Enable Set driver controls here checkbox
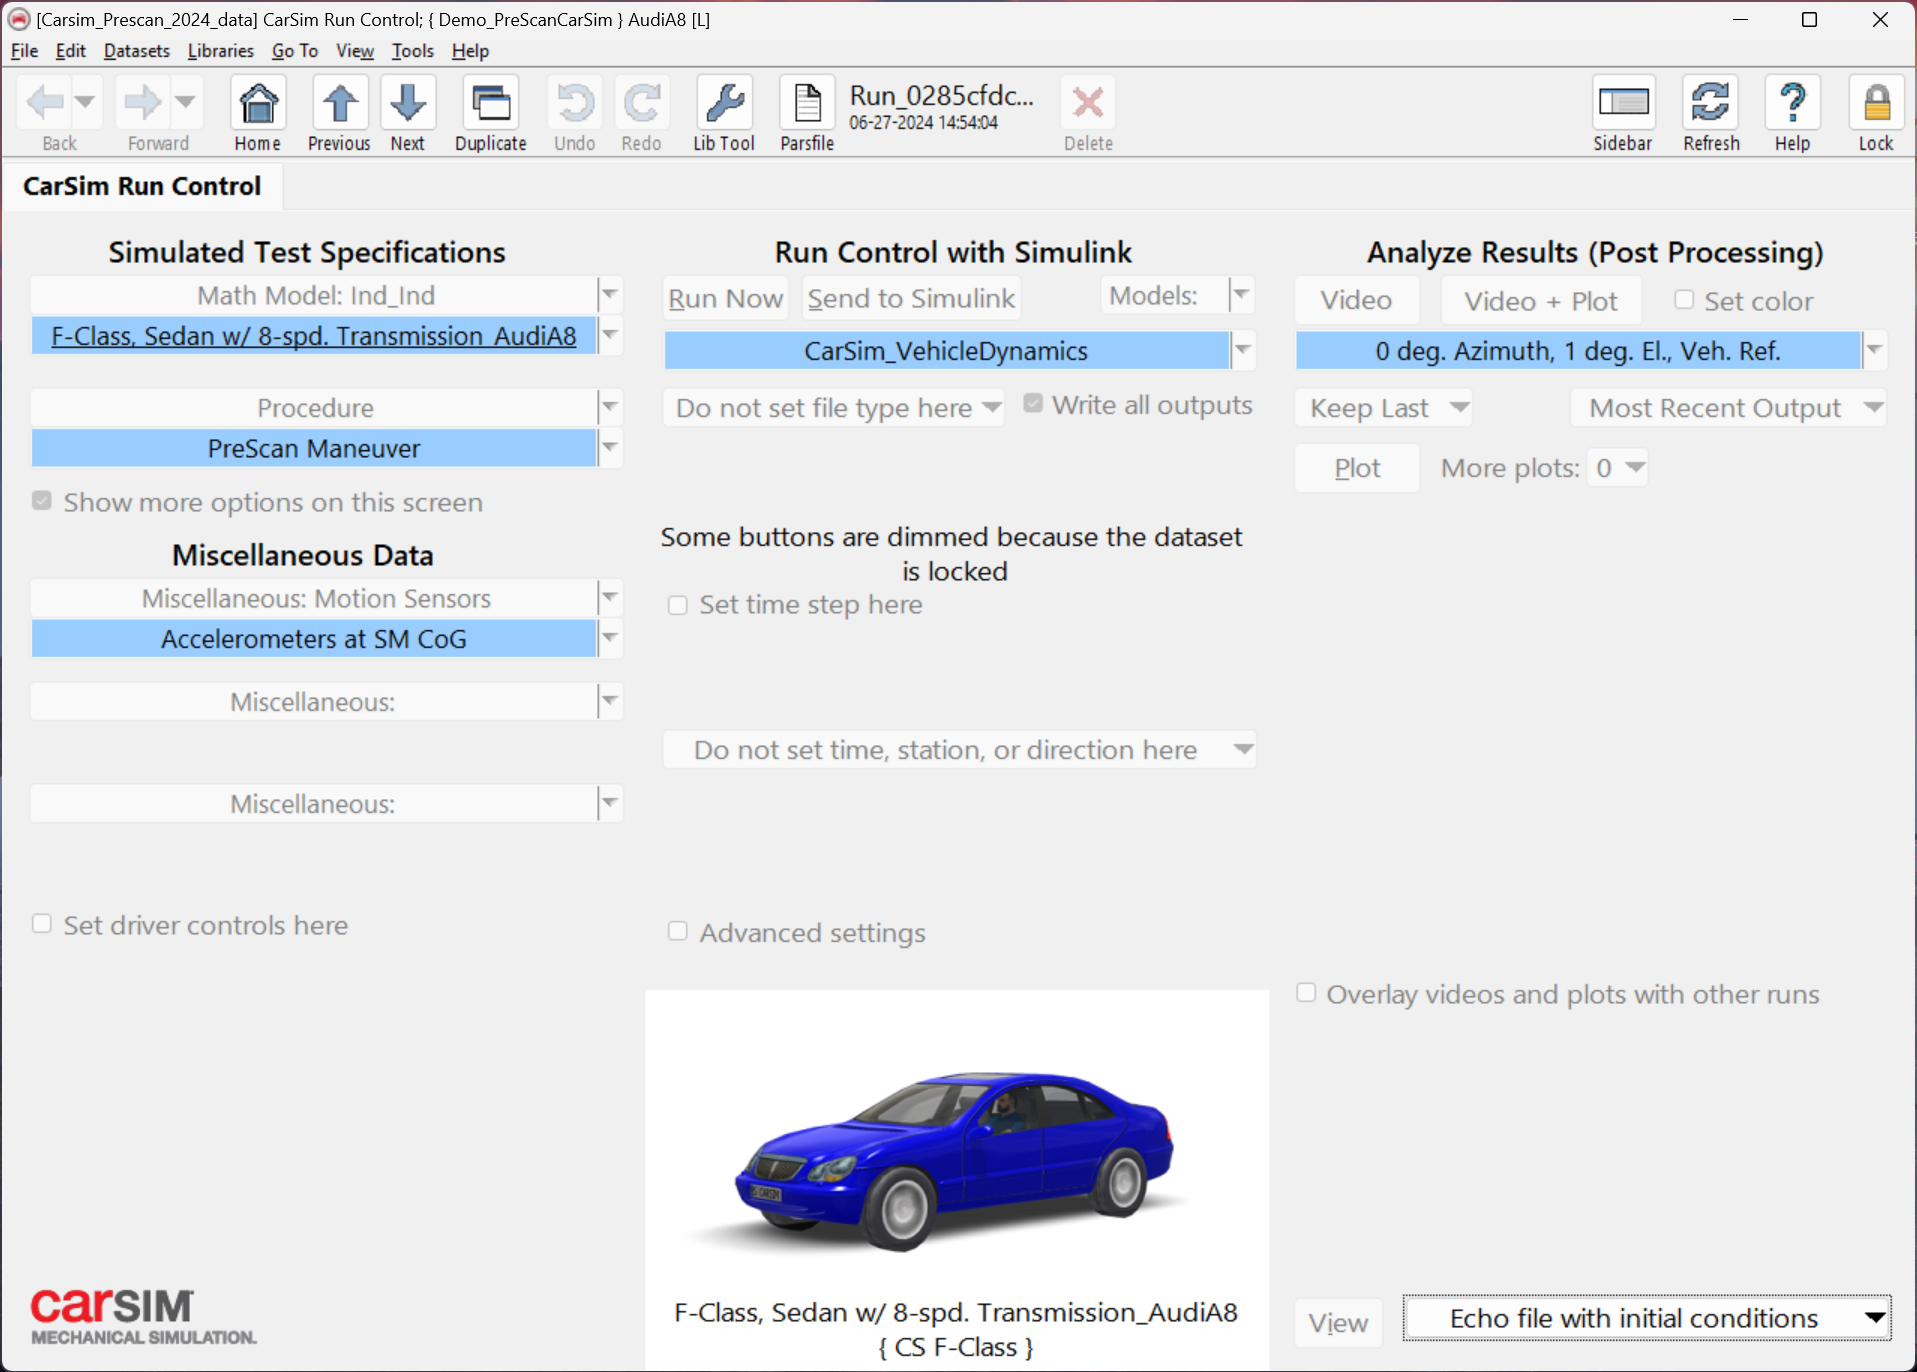 (42, 923)
